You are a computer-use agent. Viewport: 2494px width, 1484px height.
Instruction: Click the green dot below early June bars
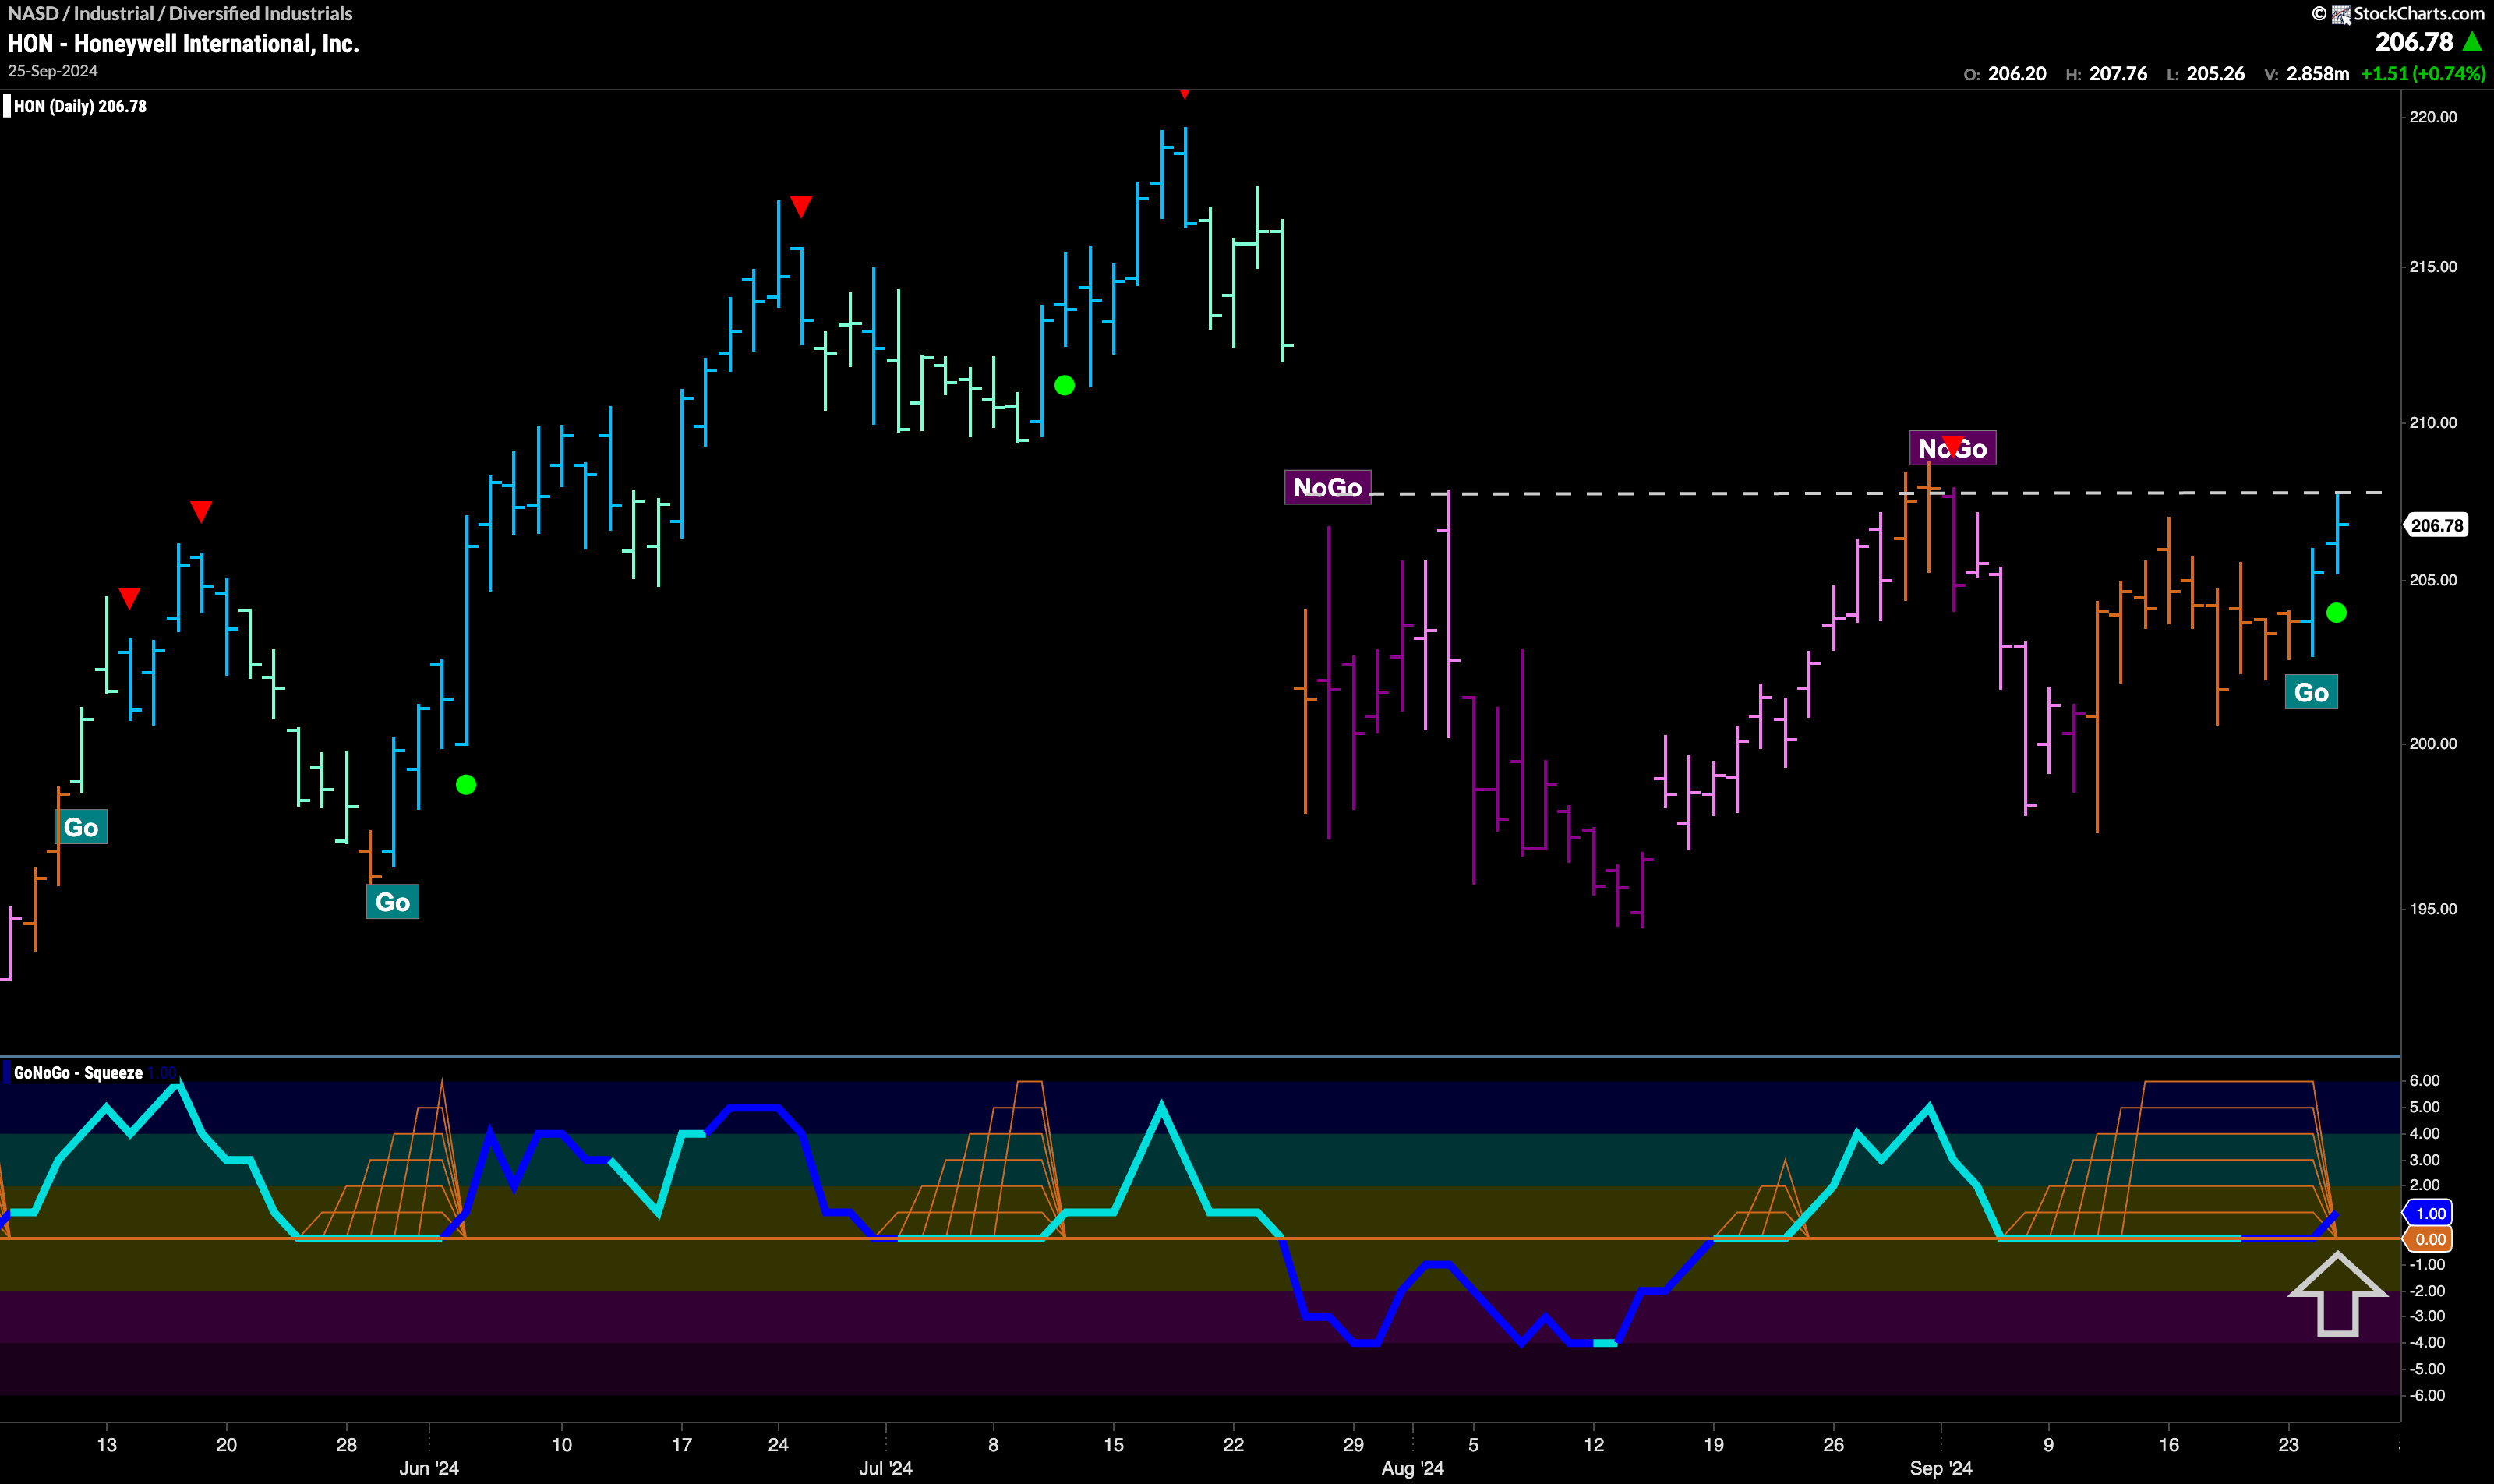466,785
